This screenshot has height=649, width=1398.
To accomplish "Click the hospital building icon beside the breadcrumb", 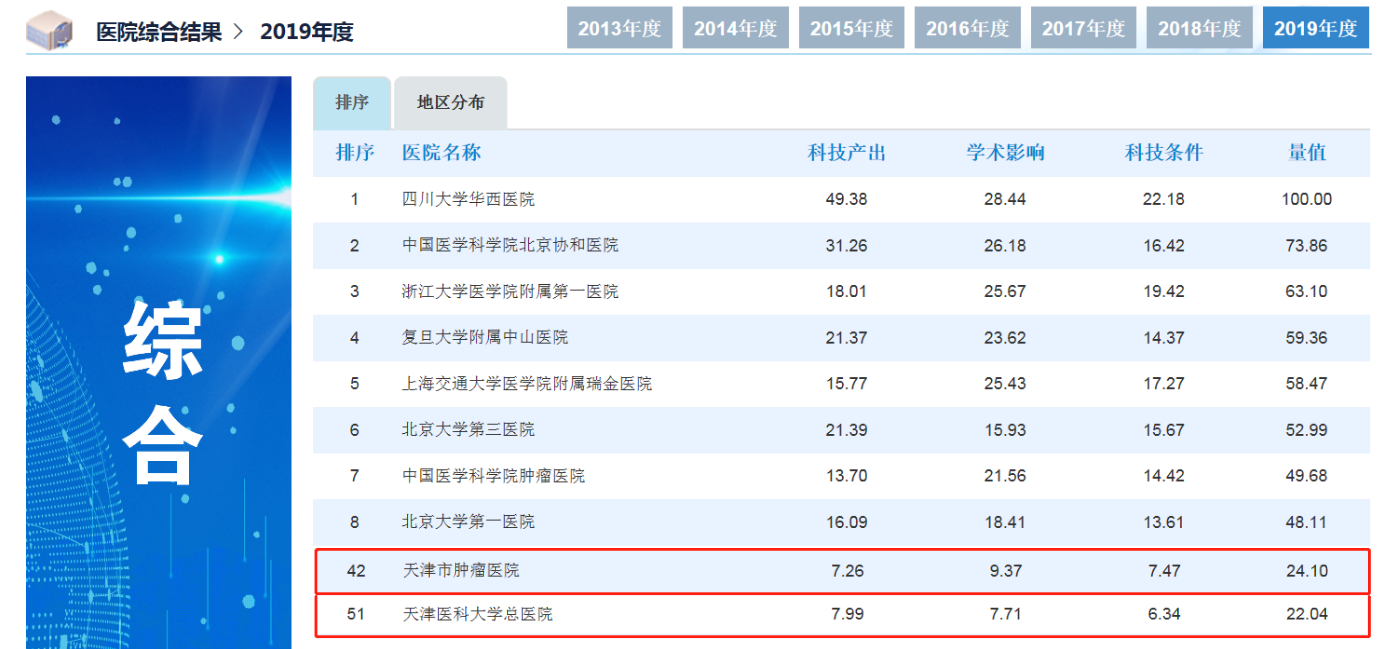I will point(49,29).
